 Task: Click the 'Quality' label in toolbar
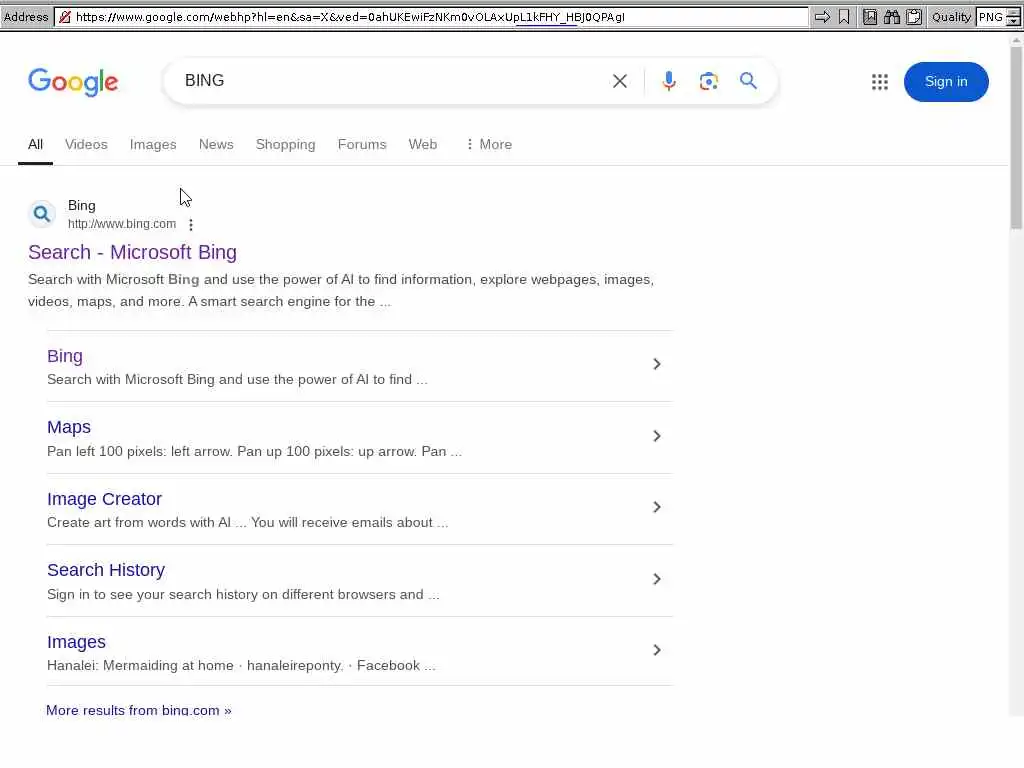(x=951, y=17)
